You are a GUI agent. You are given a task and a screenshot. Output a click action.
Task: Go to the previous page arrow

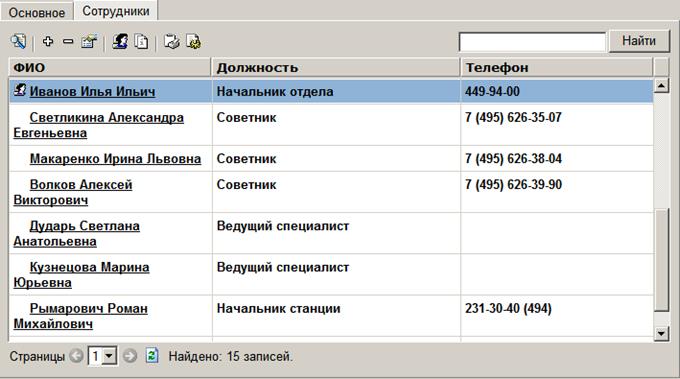click(x=77, y=356)
